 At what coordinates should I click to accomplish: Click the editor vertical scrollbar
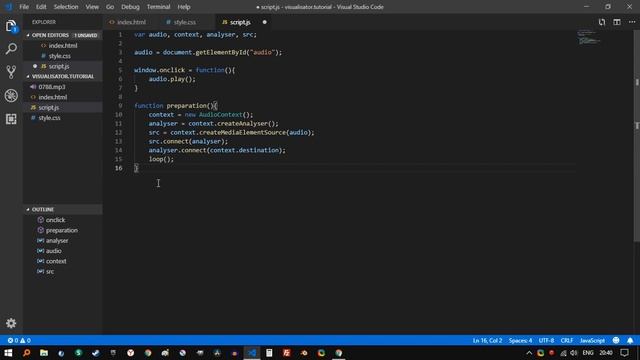tap(637, 136)
